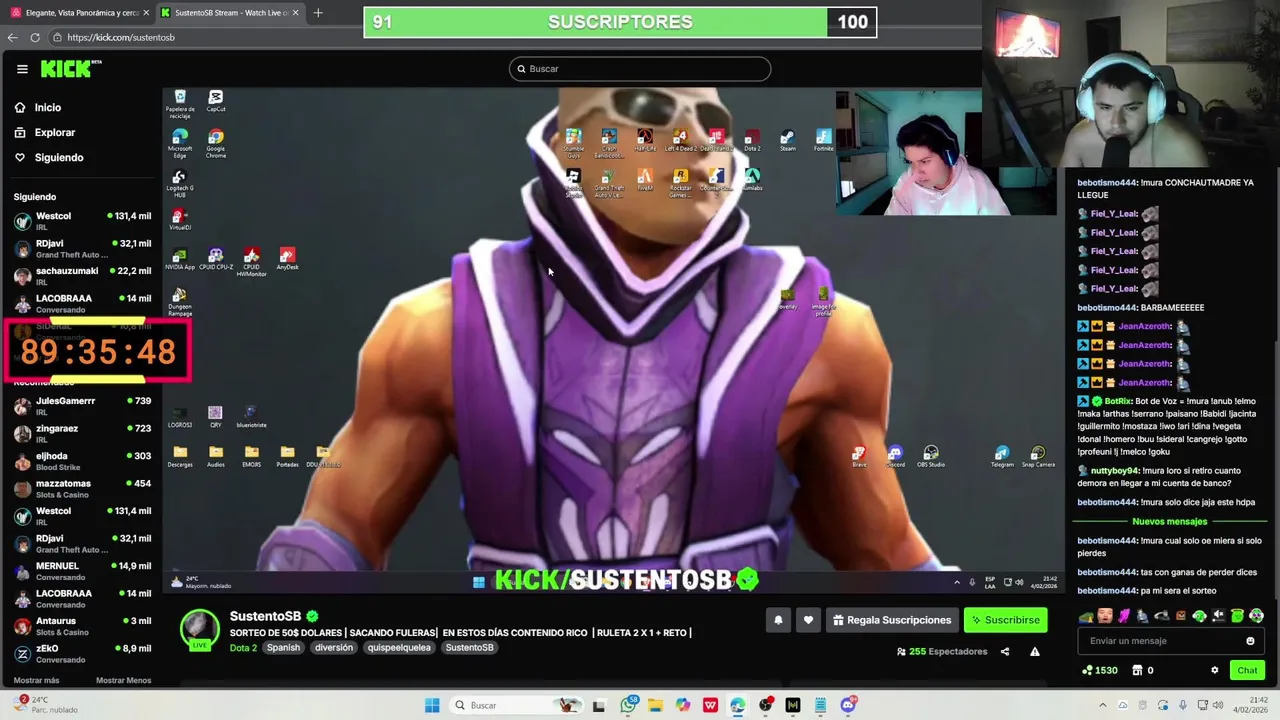Click the taskbar microphone icon
1280x720 pixels.
click(1183, 705)
